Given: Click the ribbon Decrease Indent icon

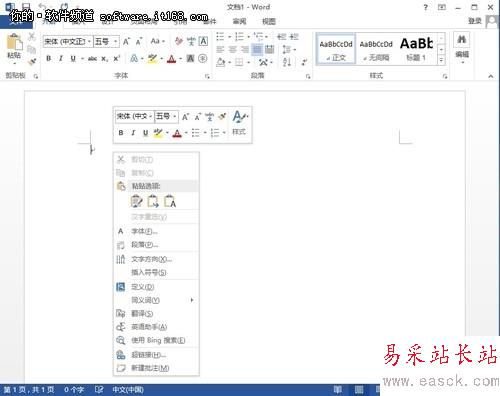Looking at the screenshot, I should click(x=282, y=37).
